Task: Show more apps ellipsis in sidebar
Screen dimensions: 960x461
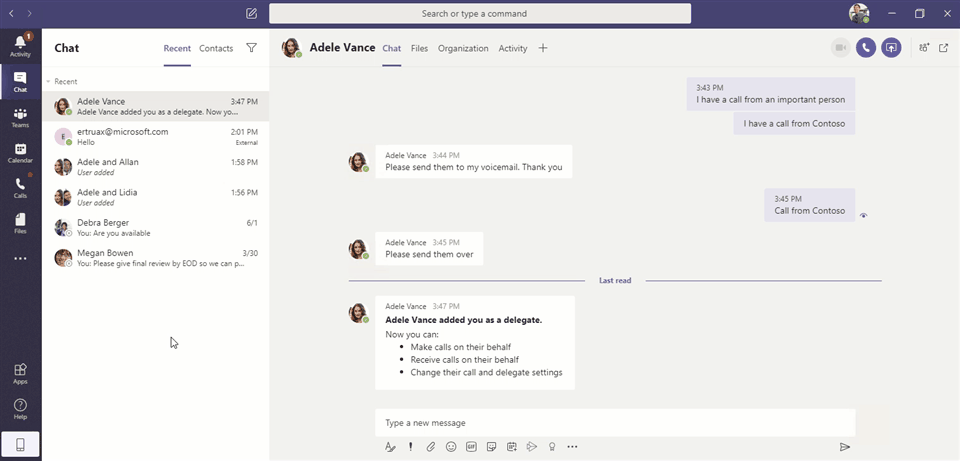Action: coord(20,259)
